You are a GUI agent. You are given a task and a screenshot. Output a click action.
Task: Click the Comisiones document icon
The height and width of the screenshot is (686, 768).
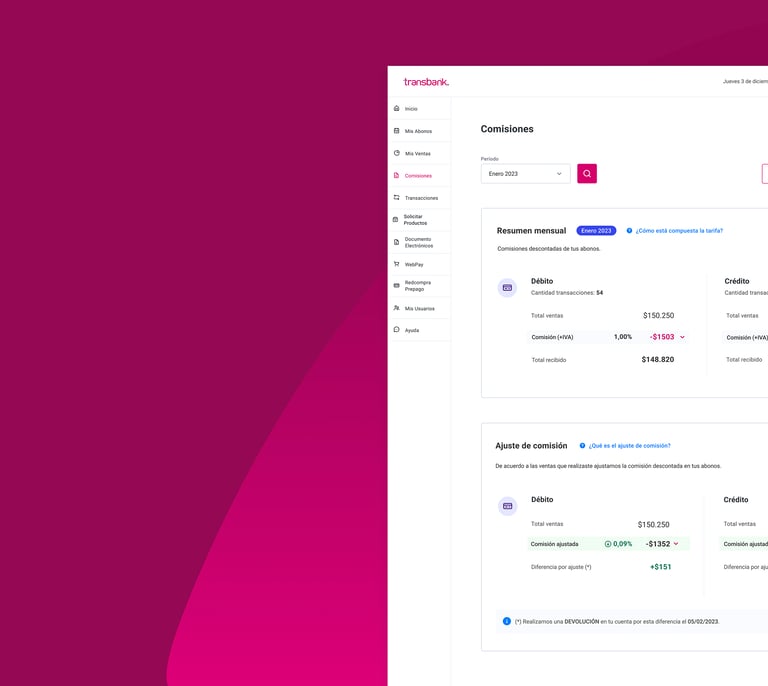click(396, 175)
